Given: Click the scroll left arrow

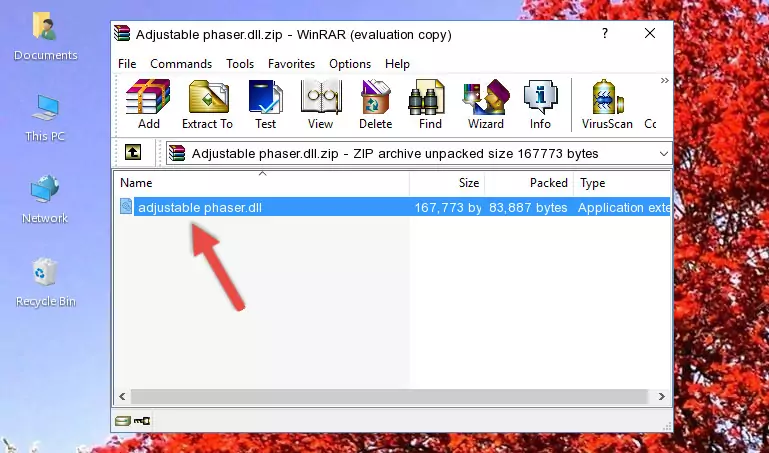Looking at the screenshot, I should 123,396.
